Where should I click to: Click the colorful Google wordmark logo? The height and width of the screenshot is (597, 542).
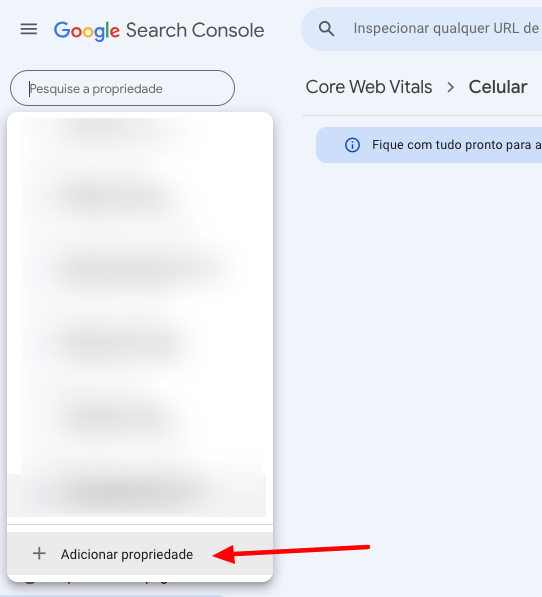coord(87,30)
